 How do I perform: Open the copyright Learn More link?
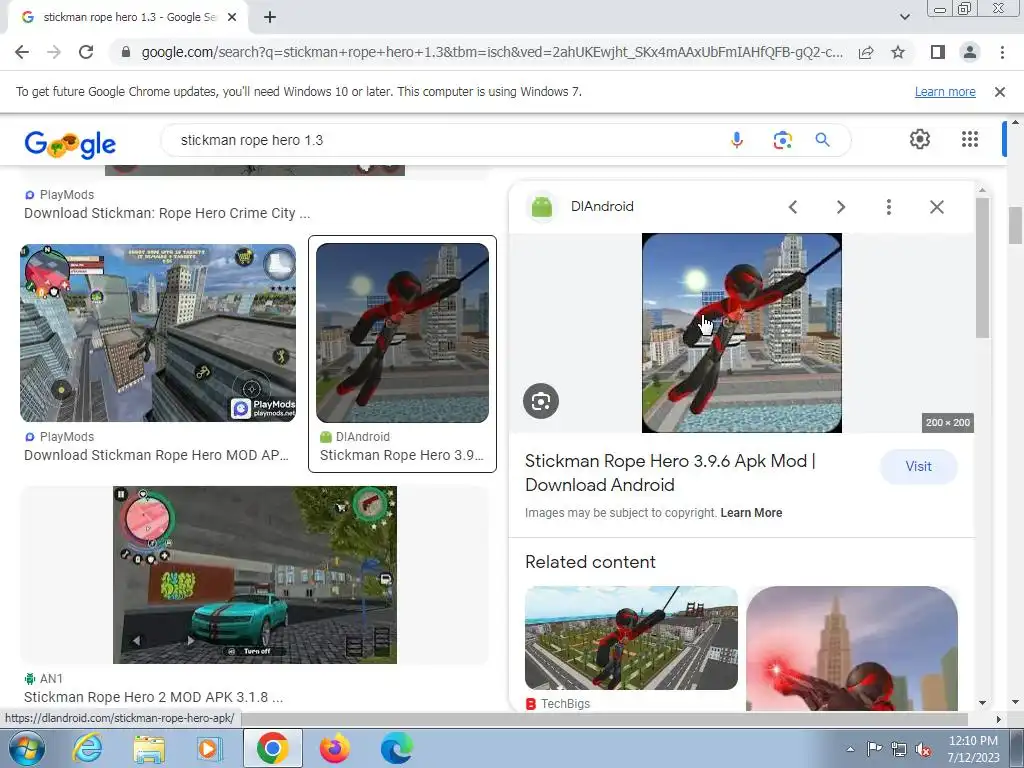point(751,513)
